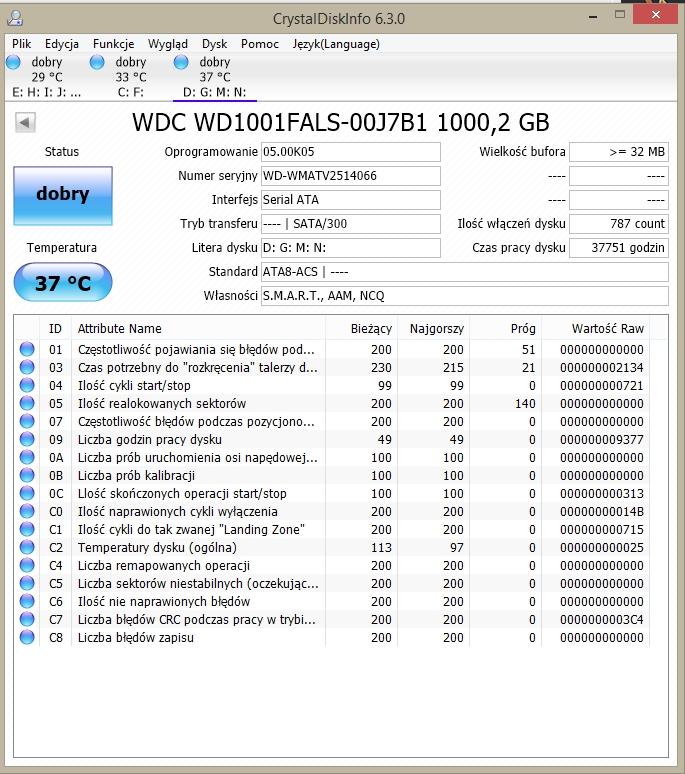
Task: Click the blue status orb for disk C: F:
Action: 97,62
